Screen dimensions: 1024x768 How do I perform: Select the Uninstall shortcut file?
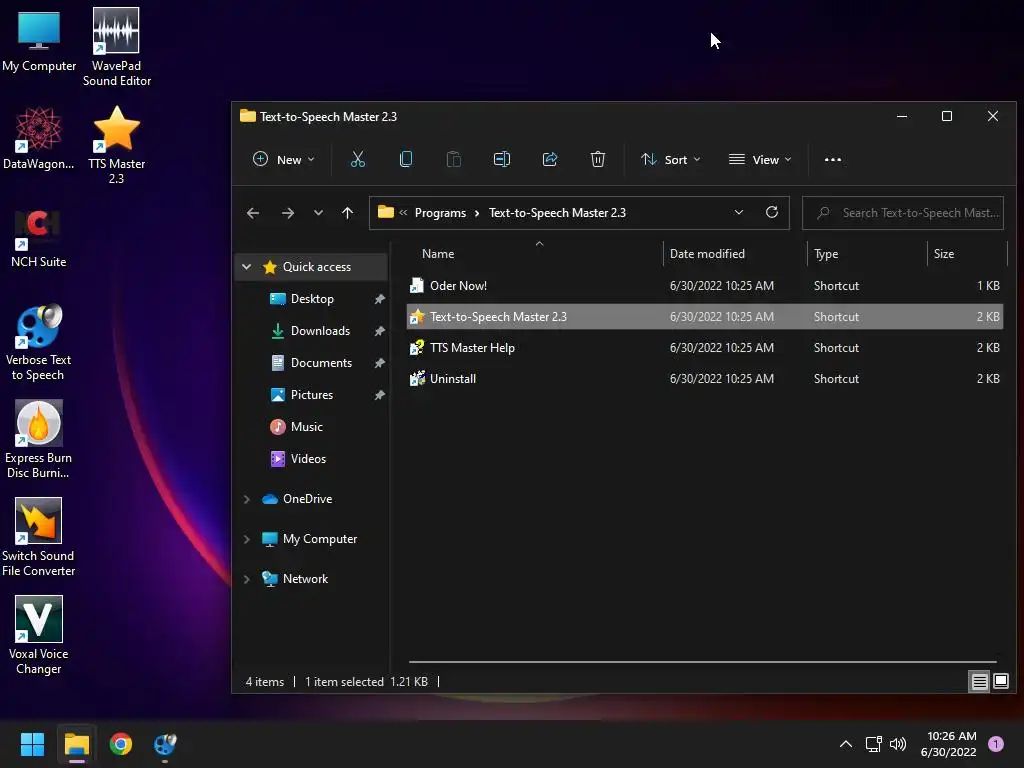click(x=705, y=379)
